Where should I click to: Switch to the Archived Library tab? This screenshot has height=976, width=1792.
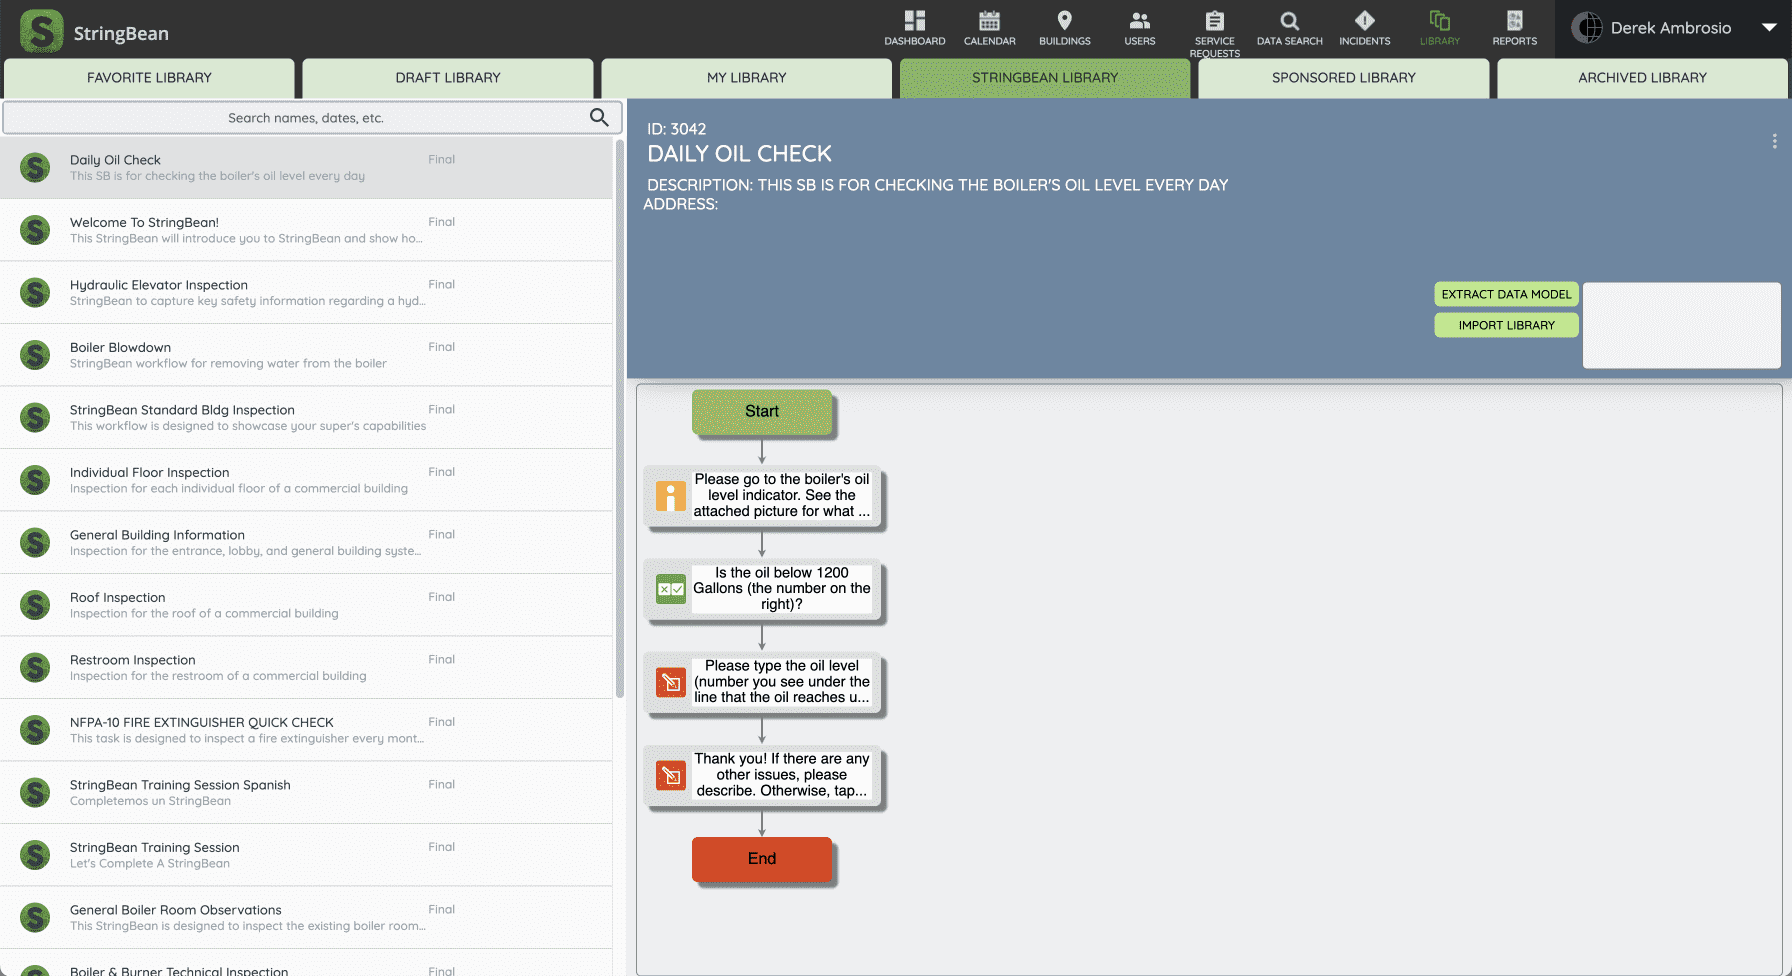pyautogui.click(x=1642, y=78)
